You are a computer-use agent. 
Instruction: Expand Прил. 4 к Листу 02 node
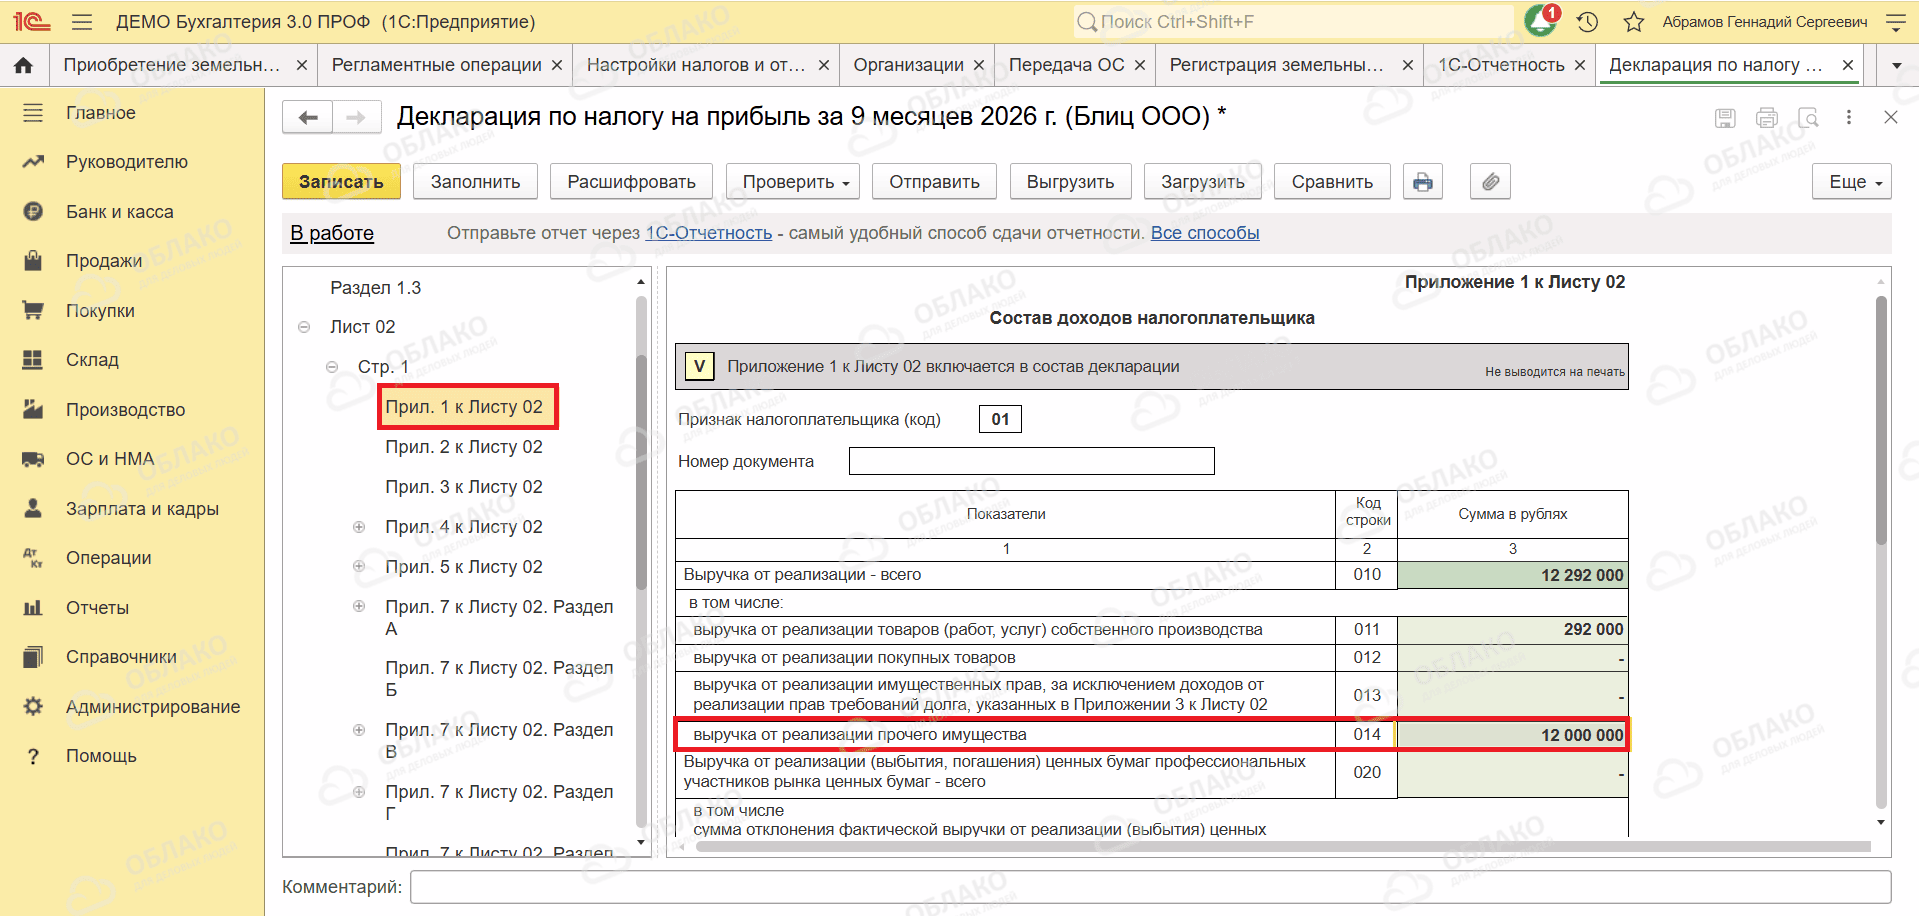tap(359, 527)
